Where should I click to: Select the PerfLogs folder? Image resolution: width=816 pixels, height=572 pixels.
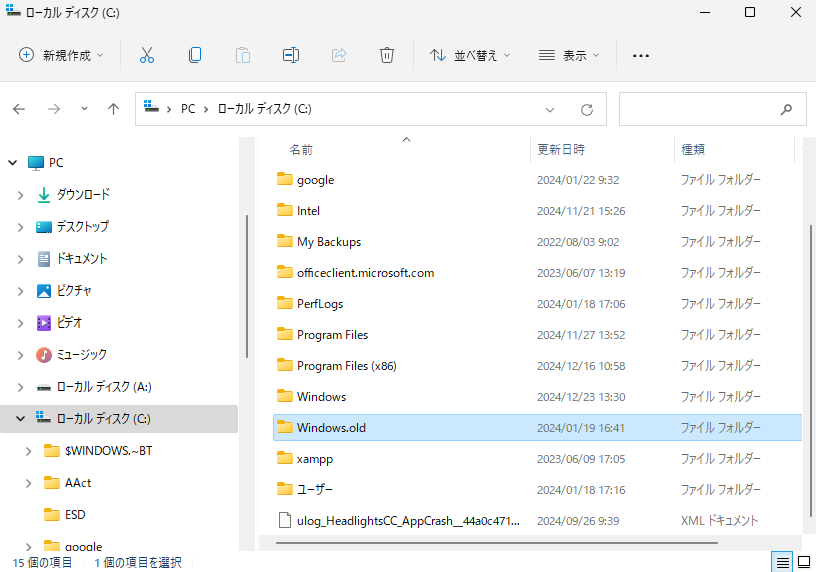320,304
